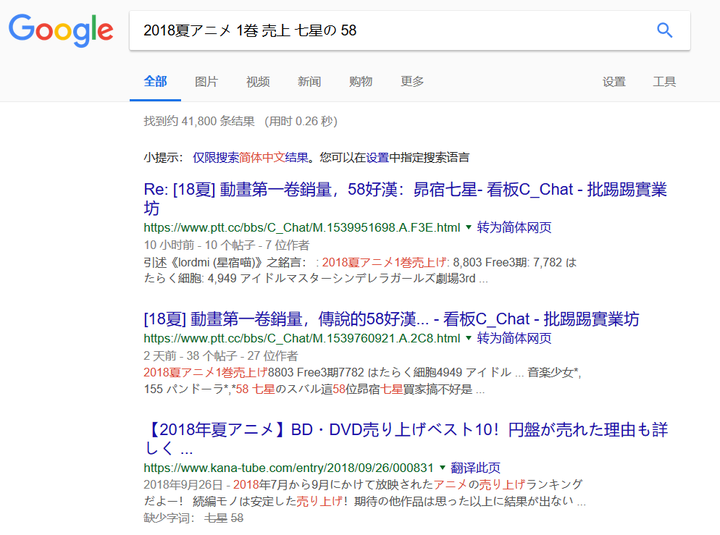Click the struck-through 七星 58 missing words
The width and height of the screenshot is (720, 535).
[x=224, y=518]
